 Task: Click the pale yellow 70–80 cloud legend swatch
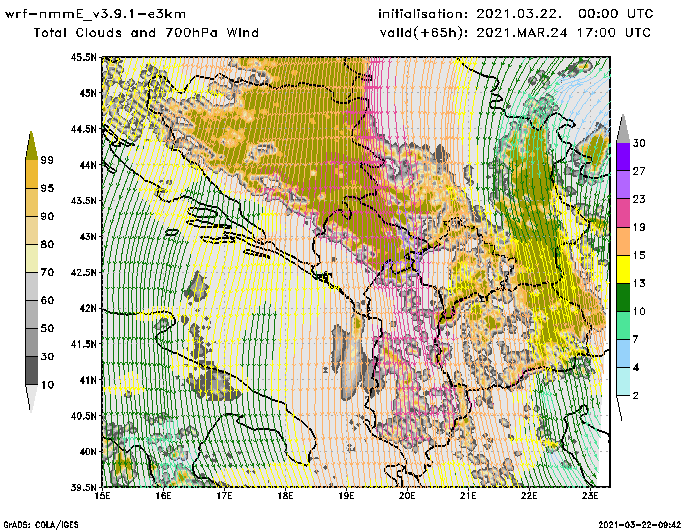point(32,258)
